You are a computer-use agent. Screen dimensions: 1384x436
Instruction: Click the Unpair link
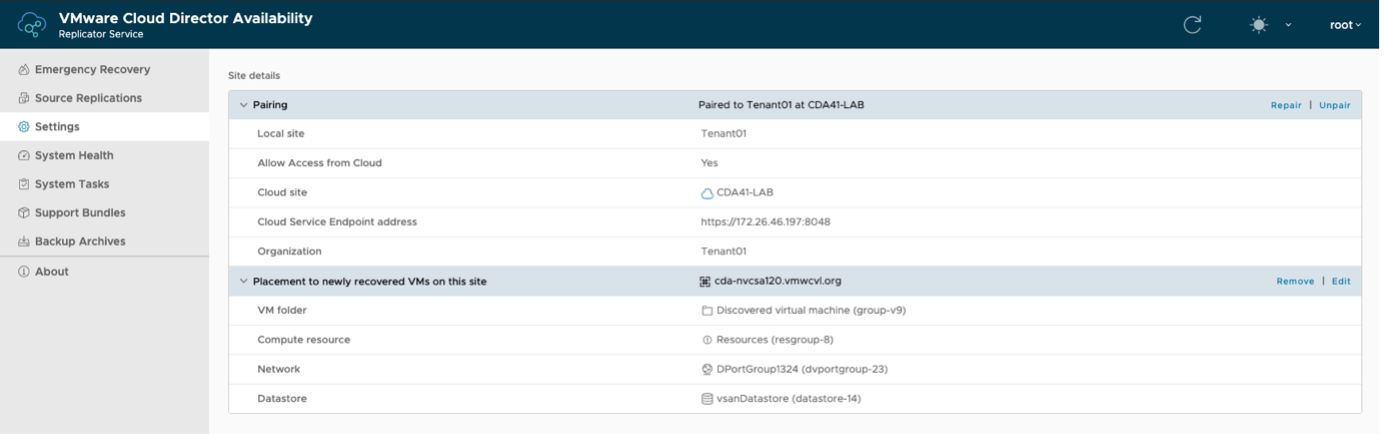tap(1334, 105)
